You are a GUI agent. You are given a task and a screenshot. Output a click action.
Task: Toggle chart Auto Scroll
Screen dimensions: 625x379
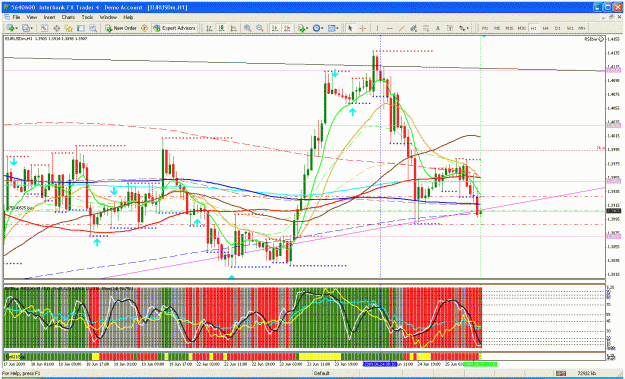(275, 28)
